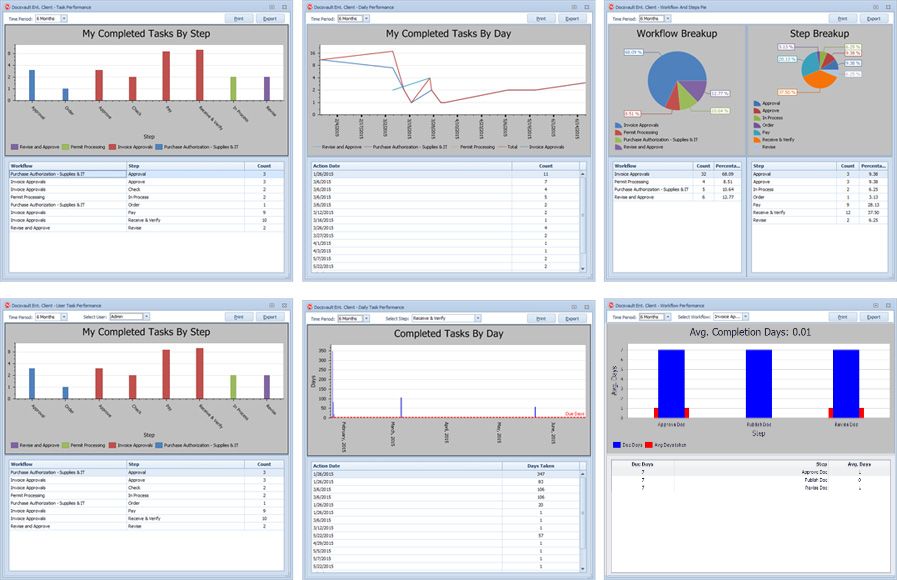Screen dimensions: 897x580
Task: Click the Docsvault icon on the Daily Performance window
Action: tap(311, 6)
